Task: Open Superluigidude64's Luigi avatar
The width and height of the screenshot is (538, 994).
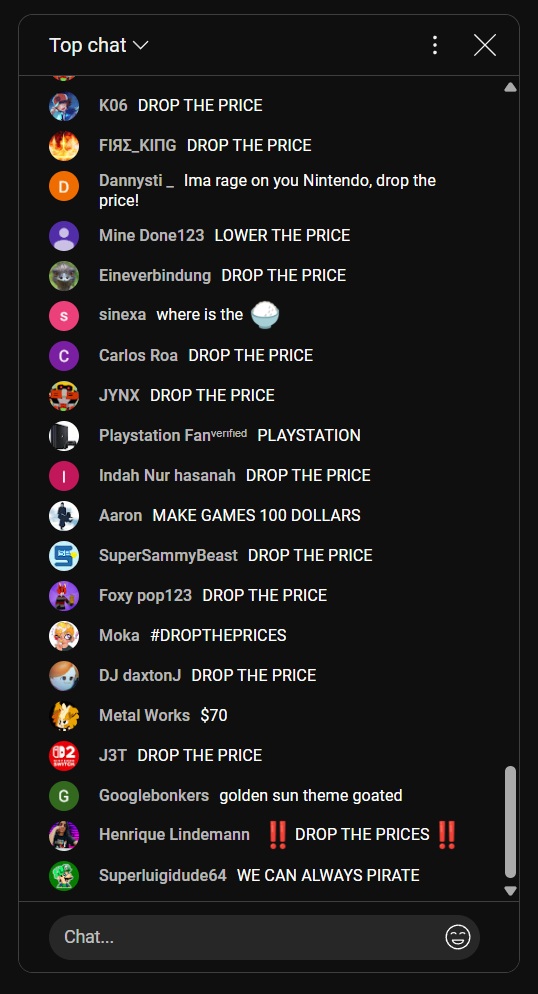Action: 64,875
